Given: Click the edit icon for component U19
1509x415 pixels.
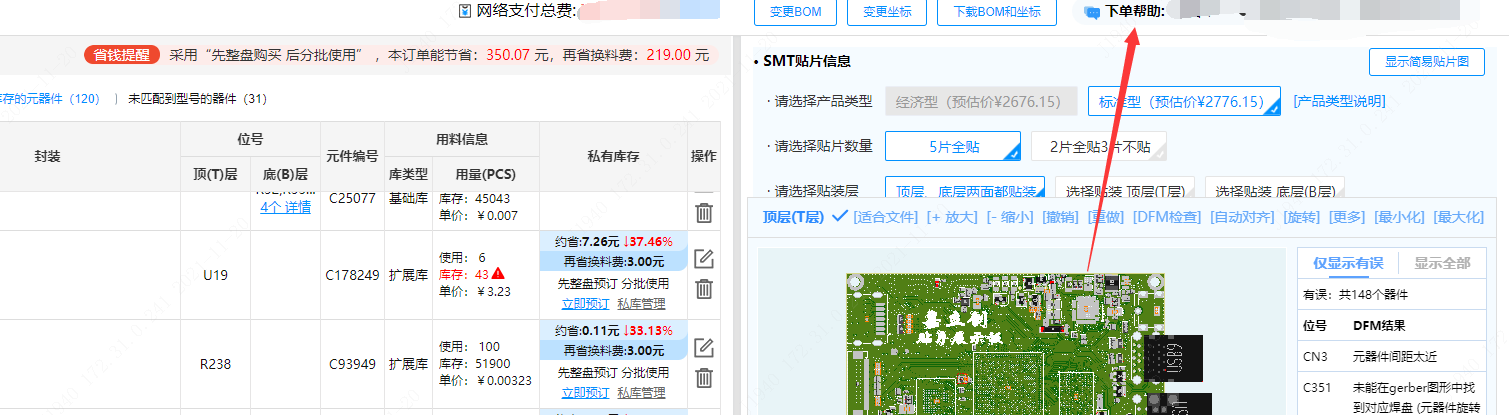Looking at the screenshot, I should [704, 259].
